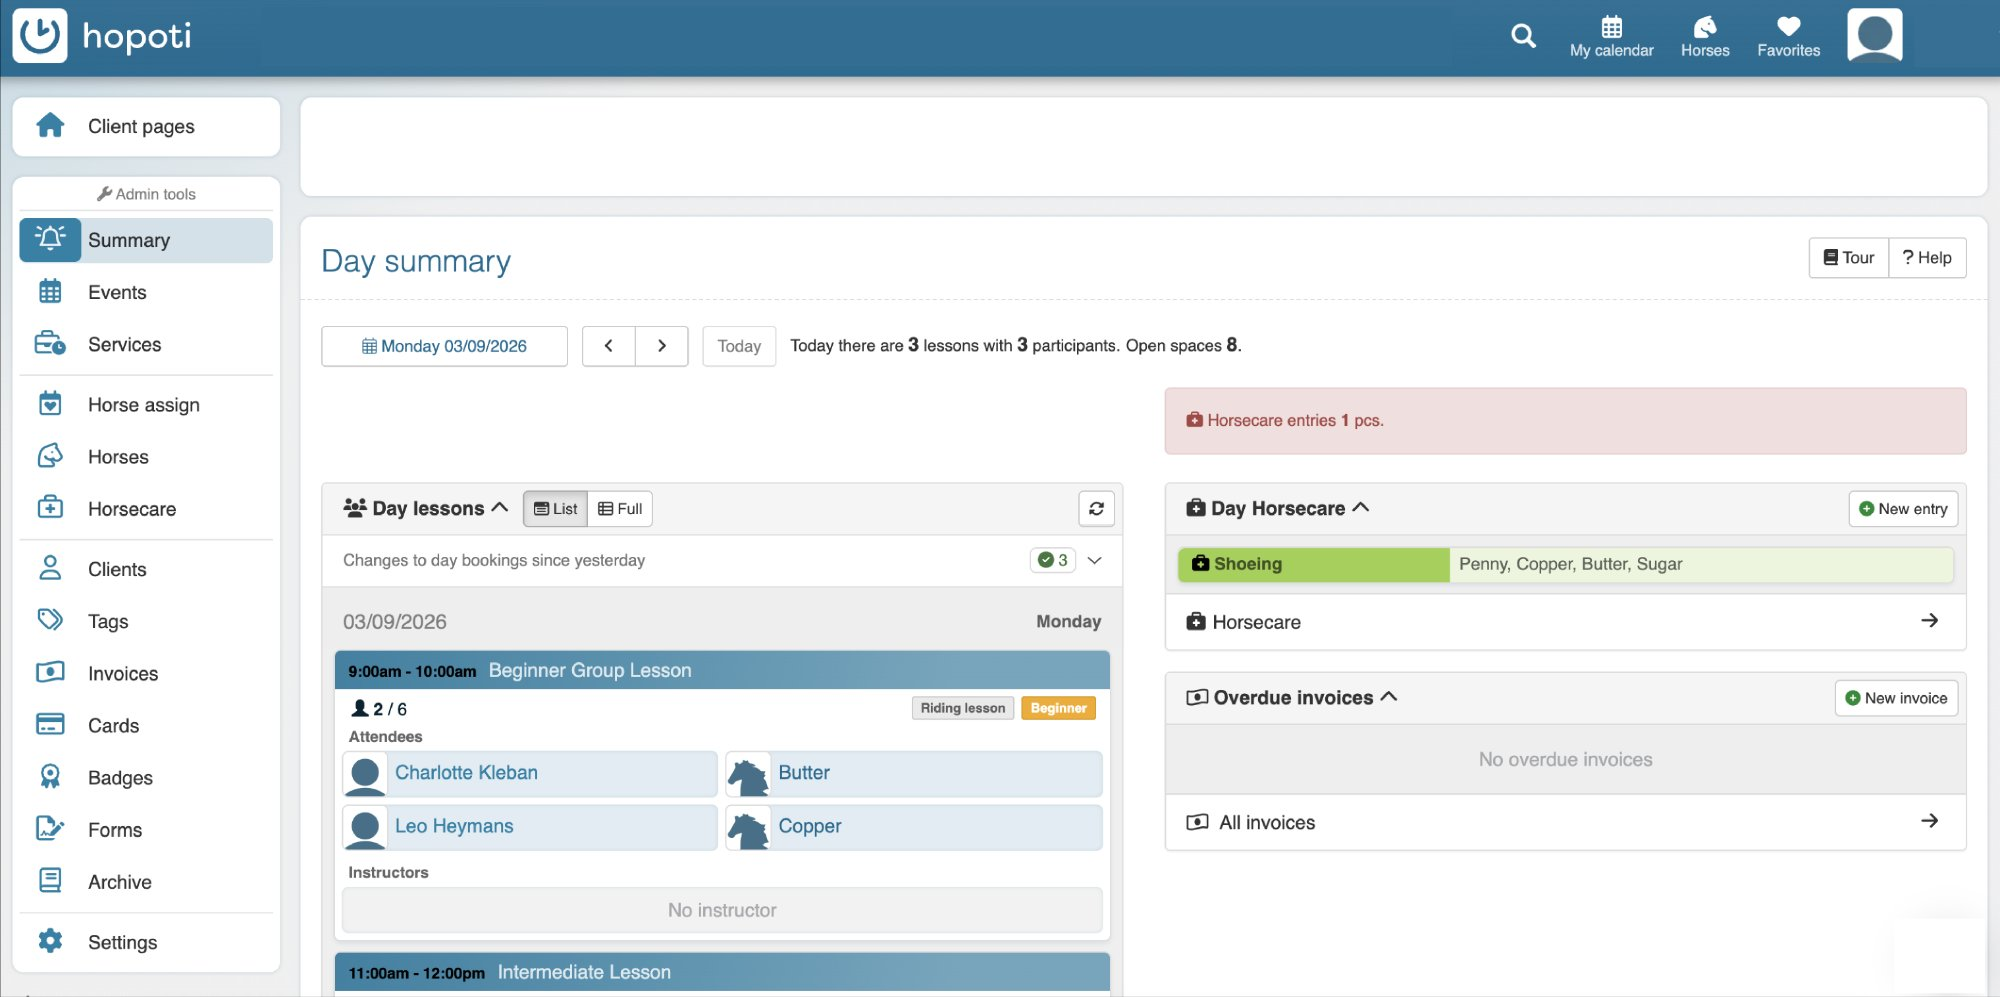This screenshot has height=997, width=2000.
Task: Expand changes to day bookings since yesterday
Action: coord(1095,560)
